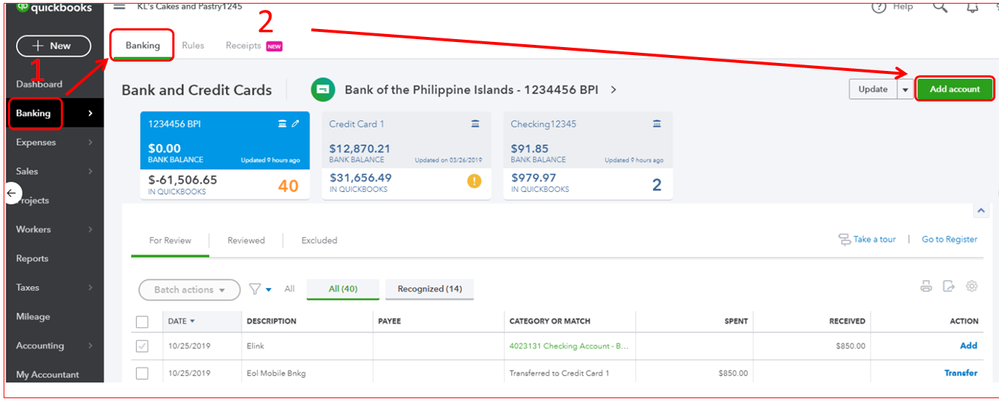
Task: Click the 'All' filter label
Action: coord(289,289)
